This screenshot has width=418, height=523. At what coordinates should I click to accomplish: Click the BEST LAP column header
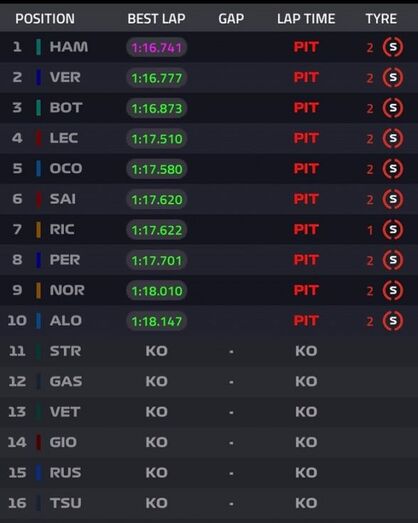(x=156, y=19)
